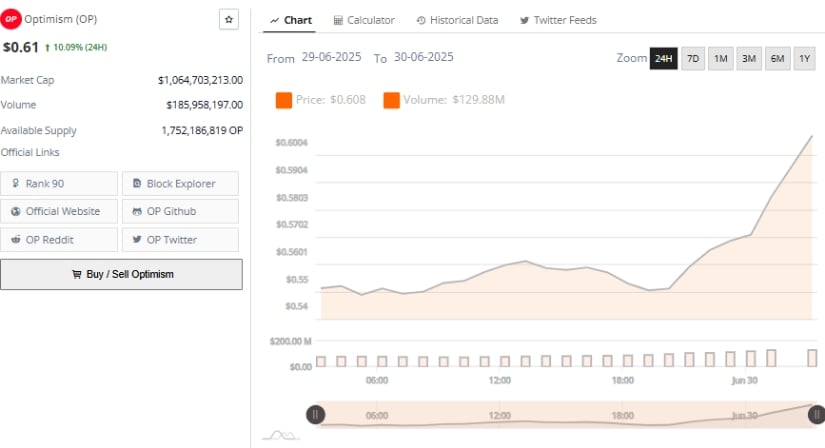This screenshot has width=825, height=448.
Task: Click the calculator icon in Calculator tab
Action: tap(338, 21)
